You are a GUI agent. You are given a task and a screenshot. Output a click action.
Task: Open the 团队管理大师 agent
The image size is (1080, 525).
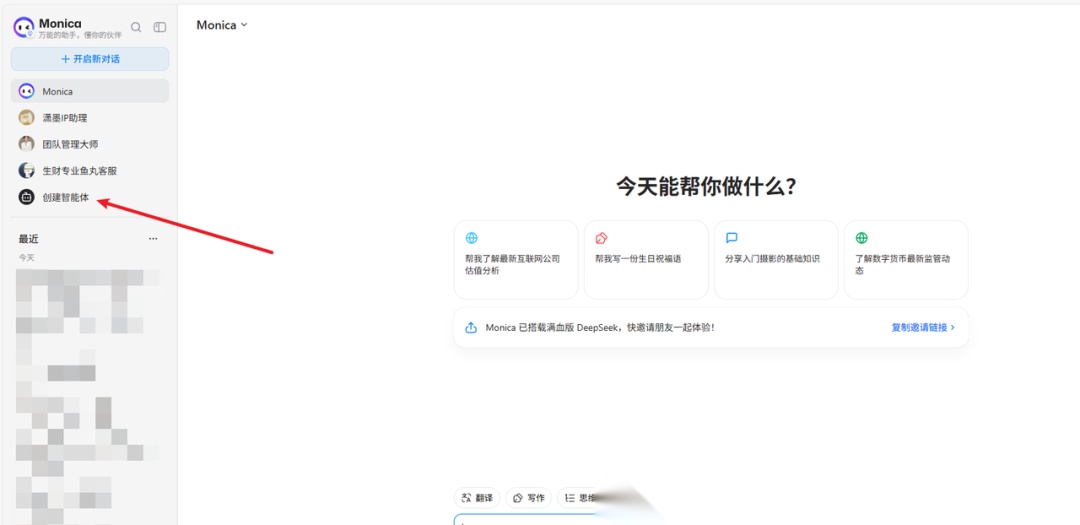point(90,144)
